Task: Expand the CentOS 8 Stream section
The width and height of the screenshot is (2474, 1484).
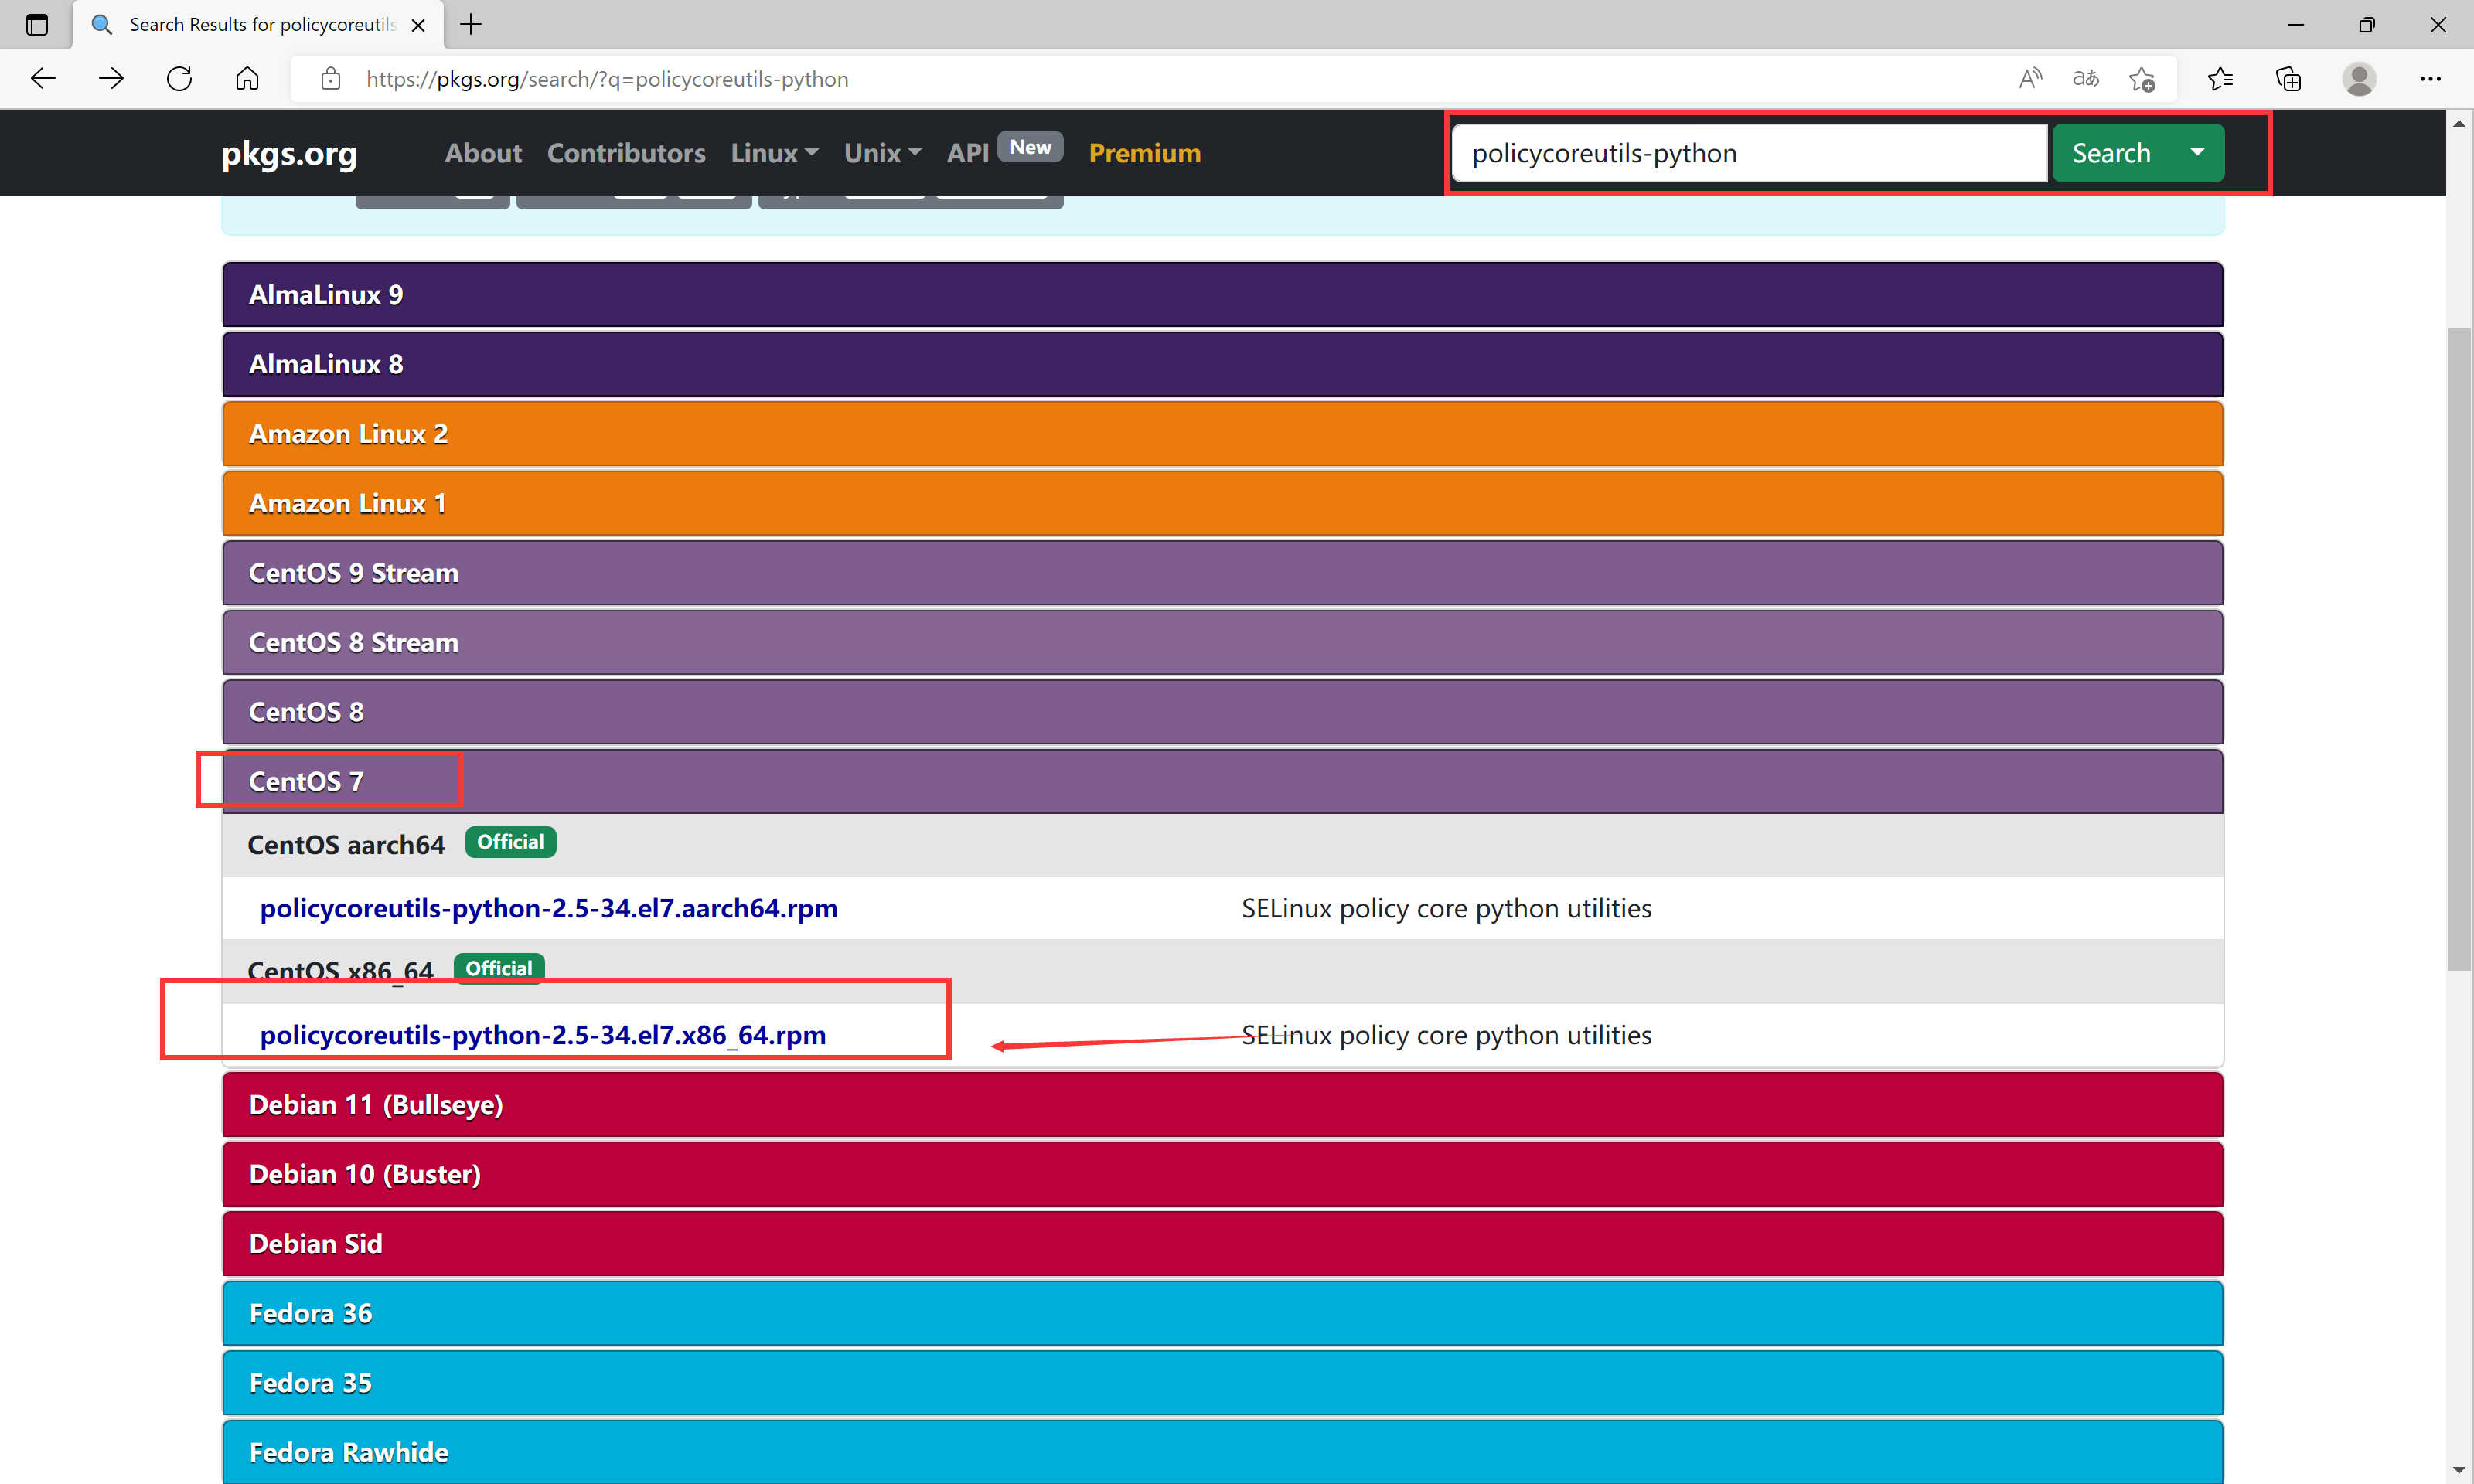Action: [1222, 642]
